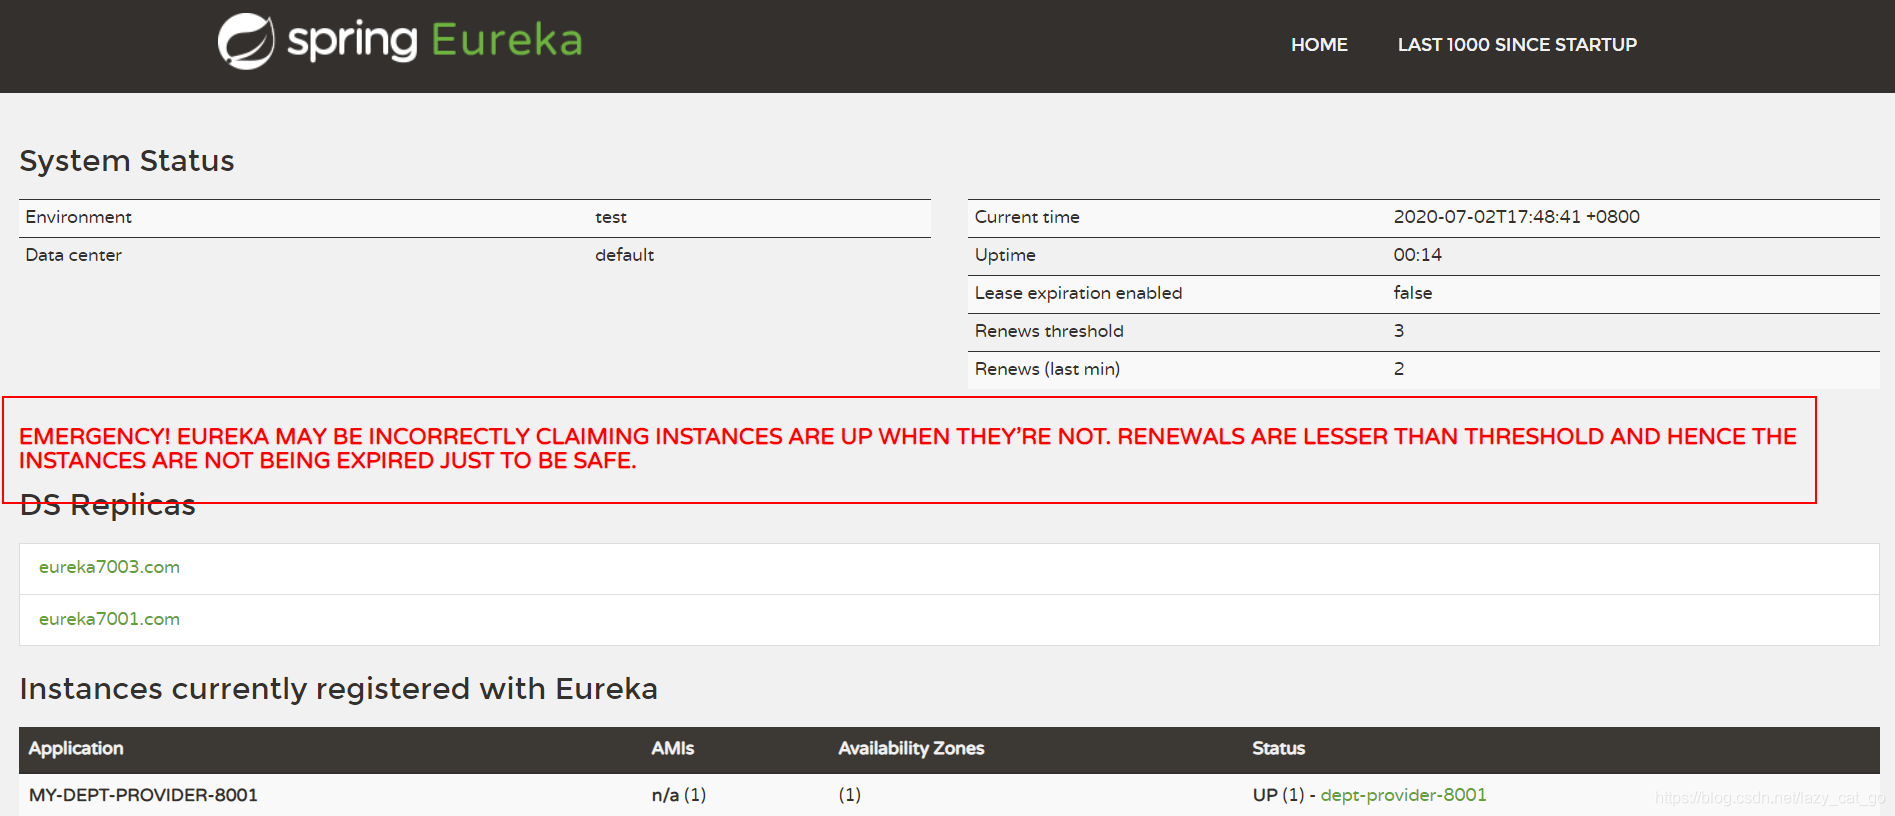This screenshot has width=1895, height=816.
Task: Select the red EMERGENCY warning message
Action: point(908,448)
